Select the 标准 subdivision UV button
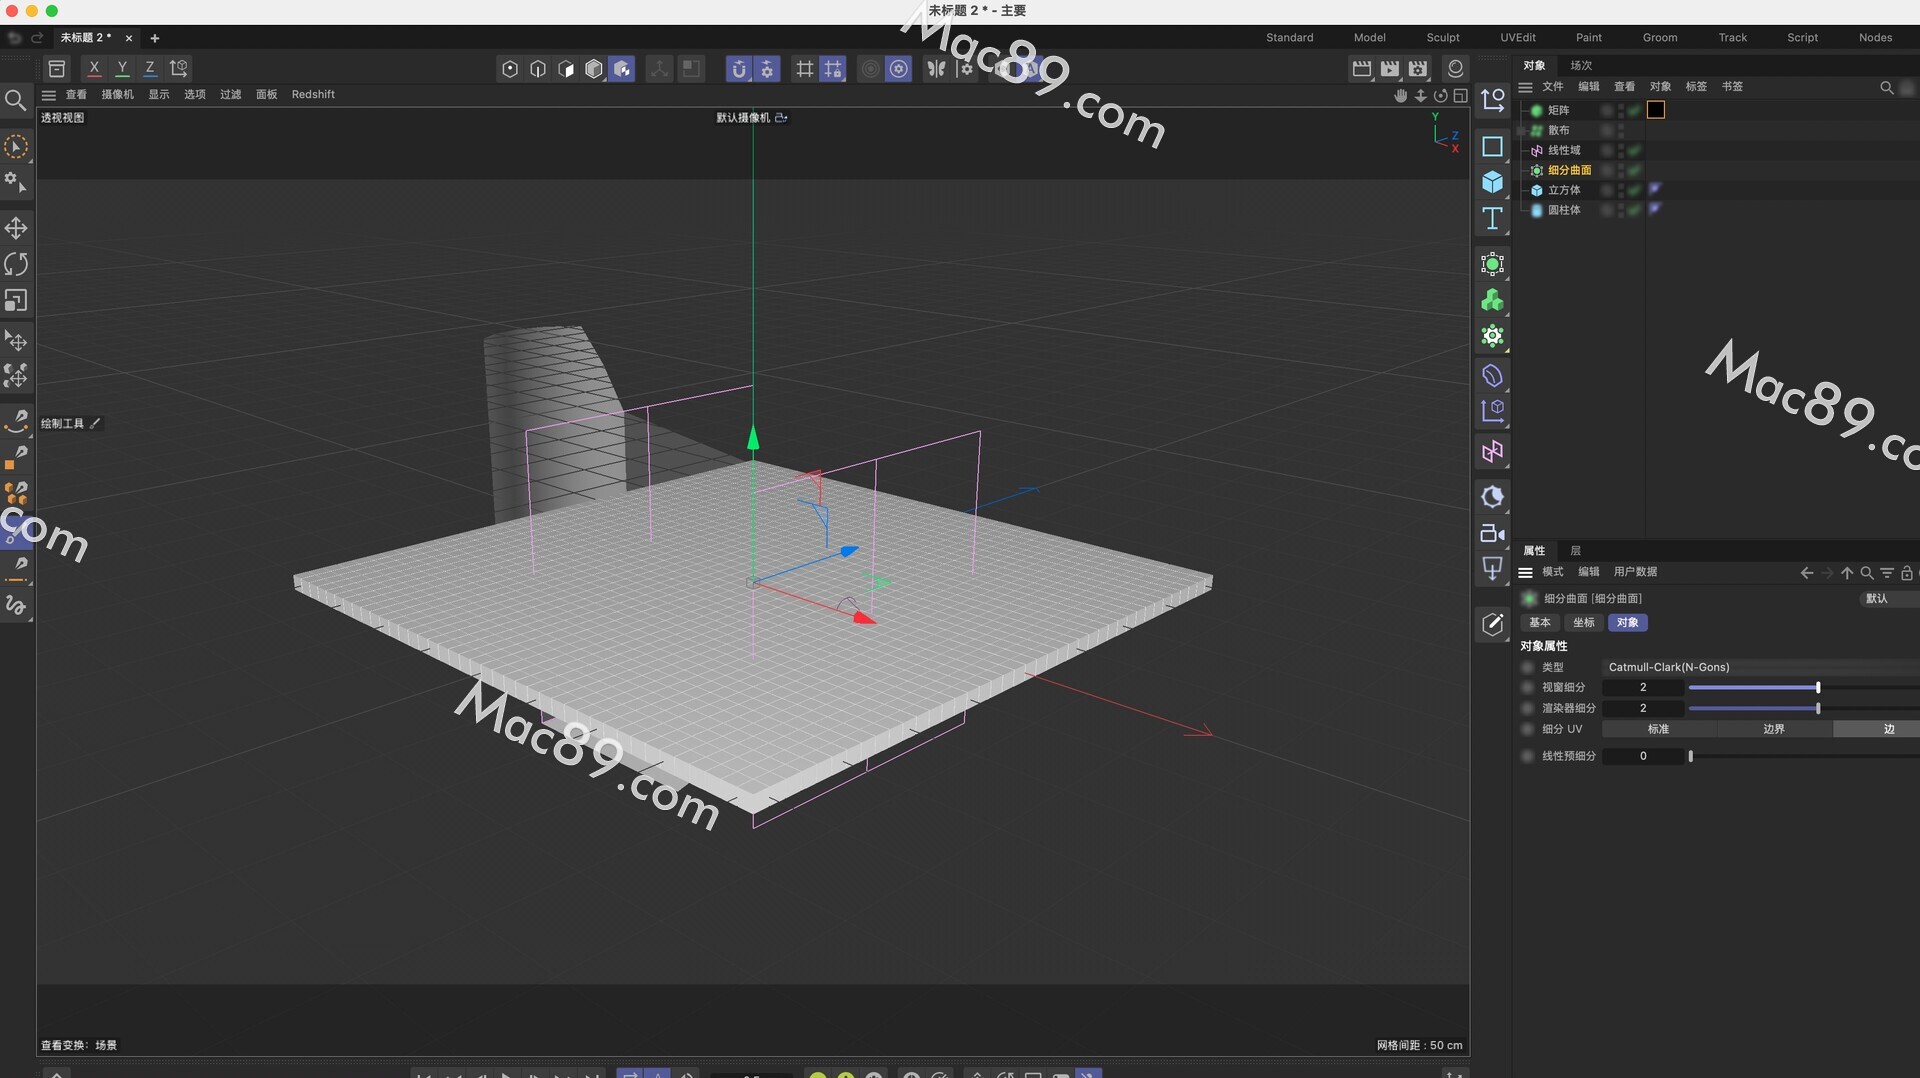This screenshot has width=1920, height=1078. pos(1658,729)
